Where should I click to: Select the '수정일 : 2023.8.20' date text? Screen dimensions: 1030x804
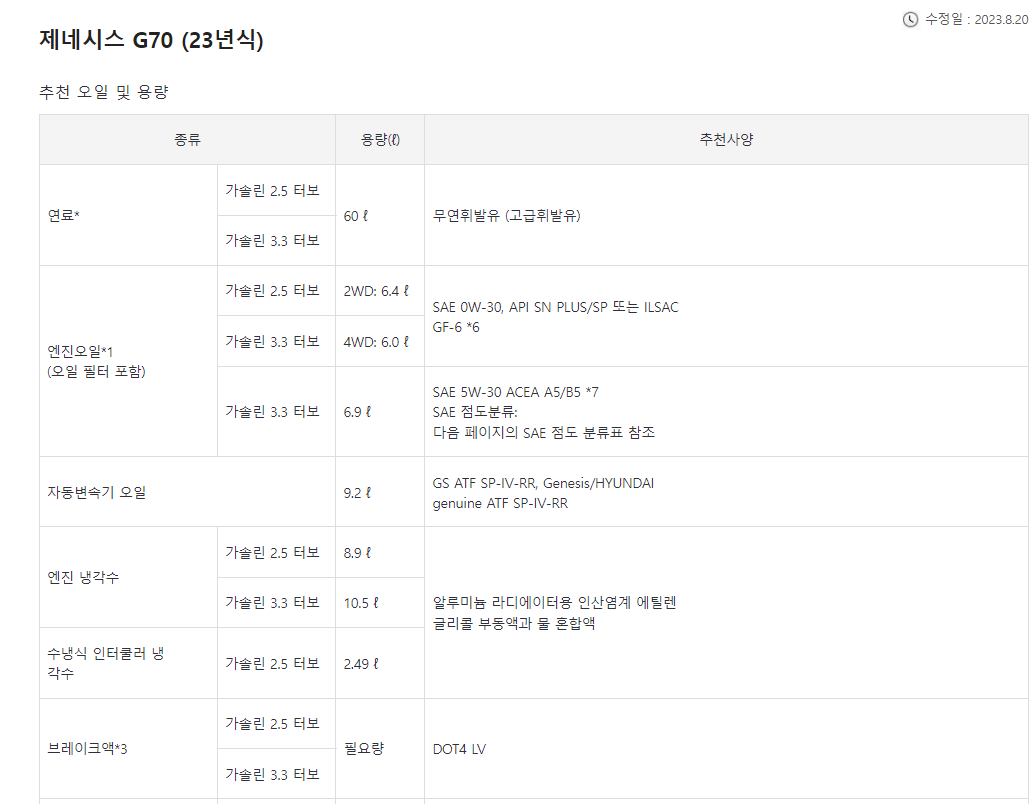tap(976, 20)
